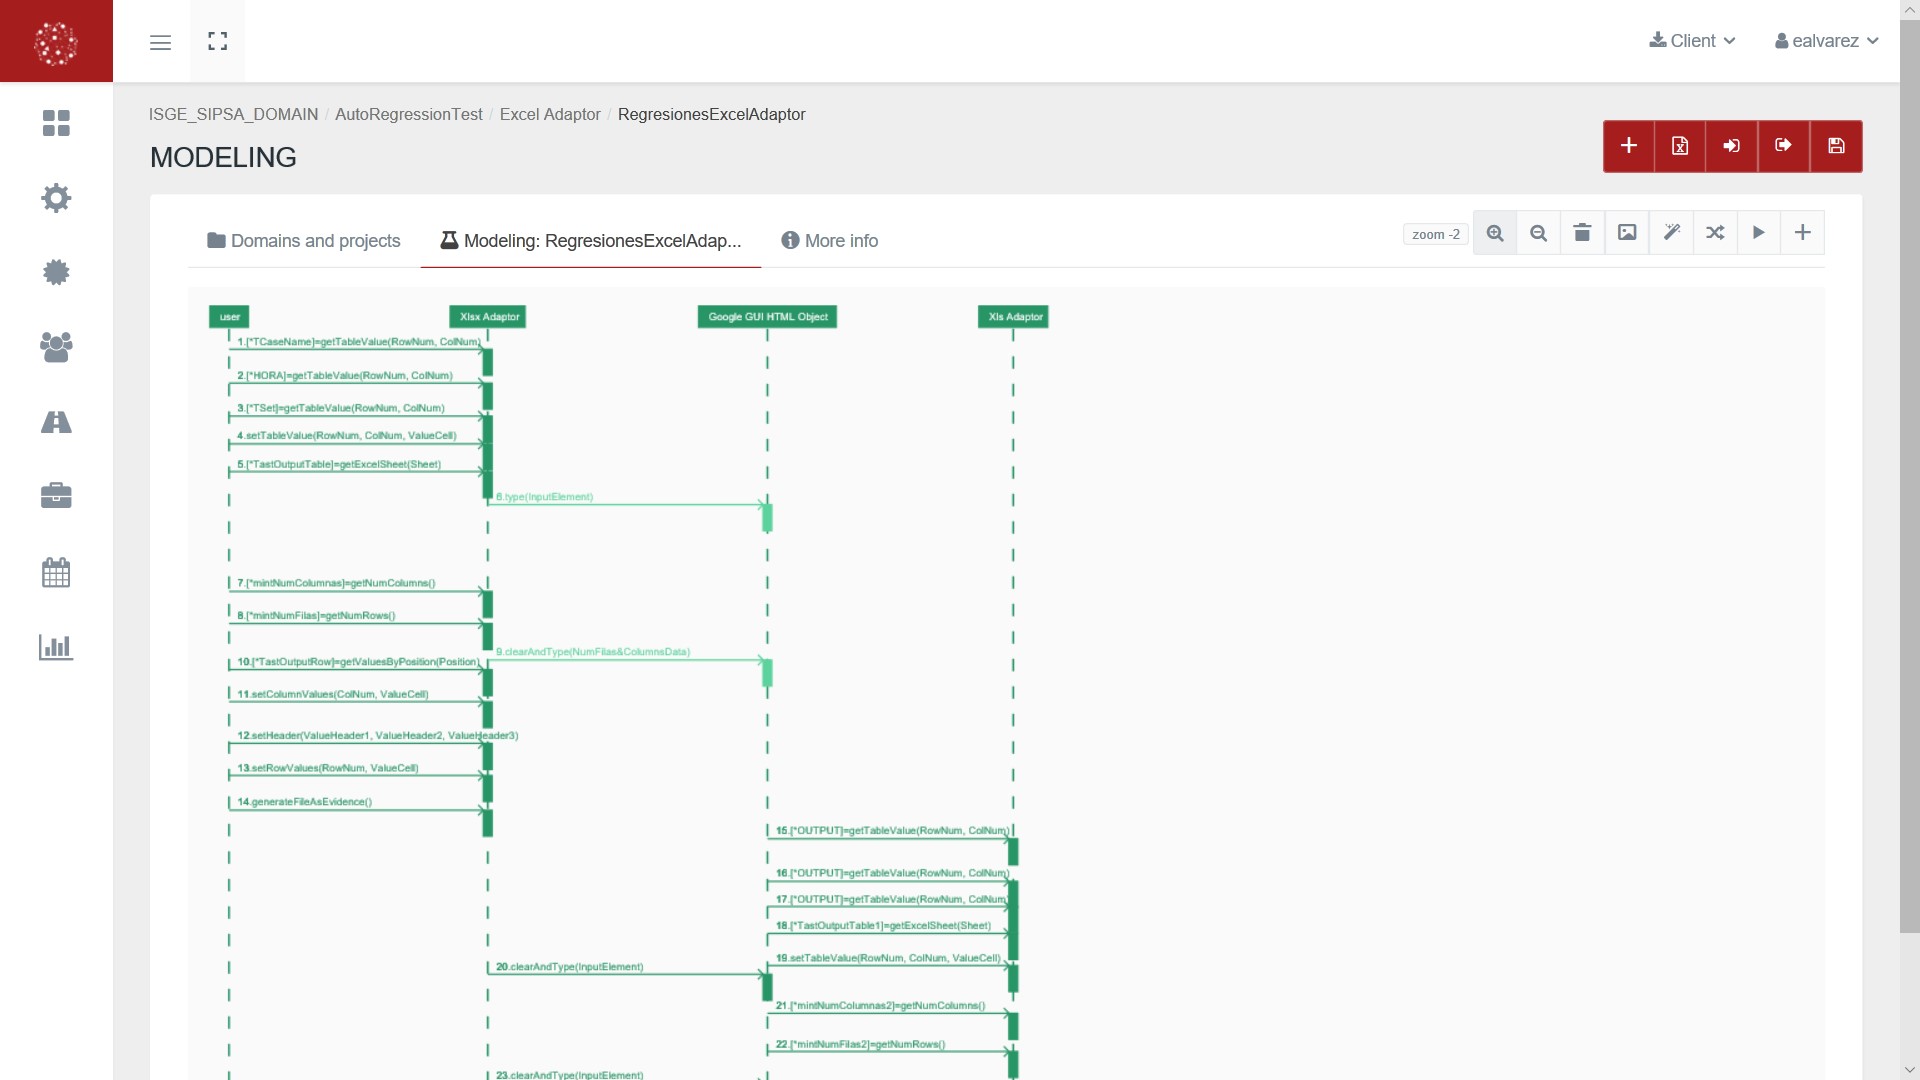Screen dimensions: 1920x1080
Task: Open the ealvarez user dropdown
Action: (1827, 41)
